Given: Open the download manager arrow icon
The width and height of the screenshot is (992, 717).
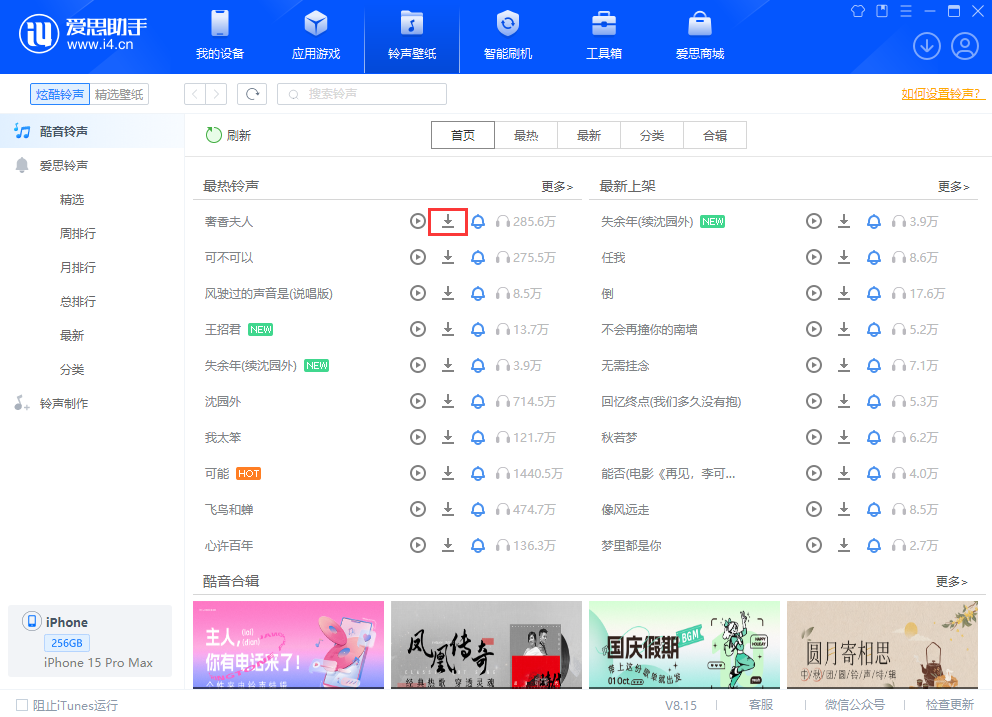Looking at the screenshot, I should point(927,46).
